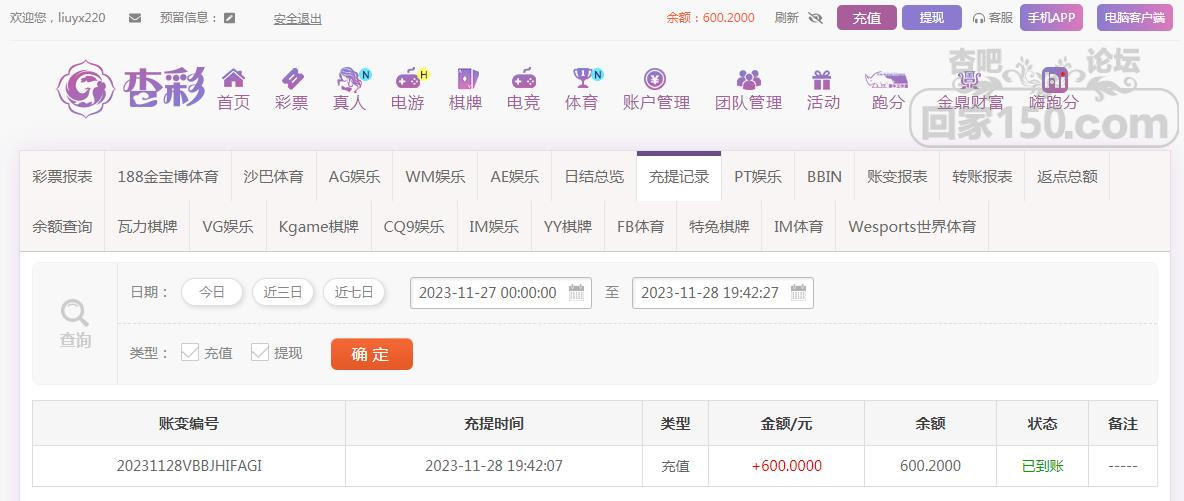Switch to VG娱乐 tab
This screenshot has height=501, width=1184.
click(x=228, y=227)
